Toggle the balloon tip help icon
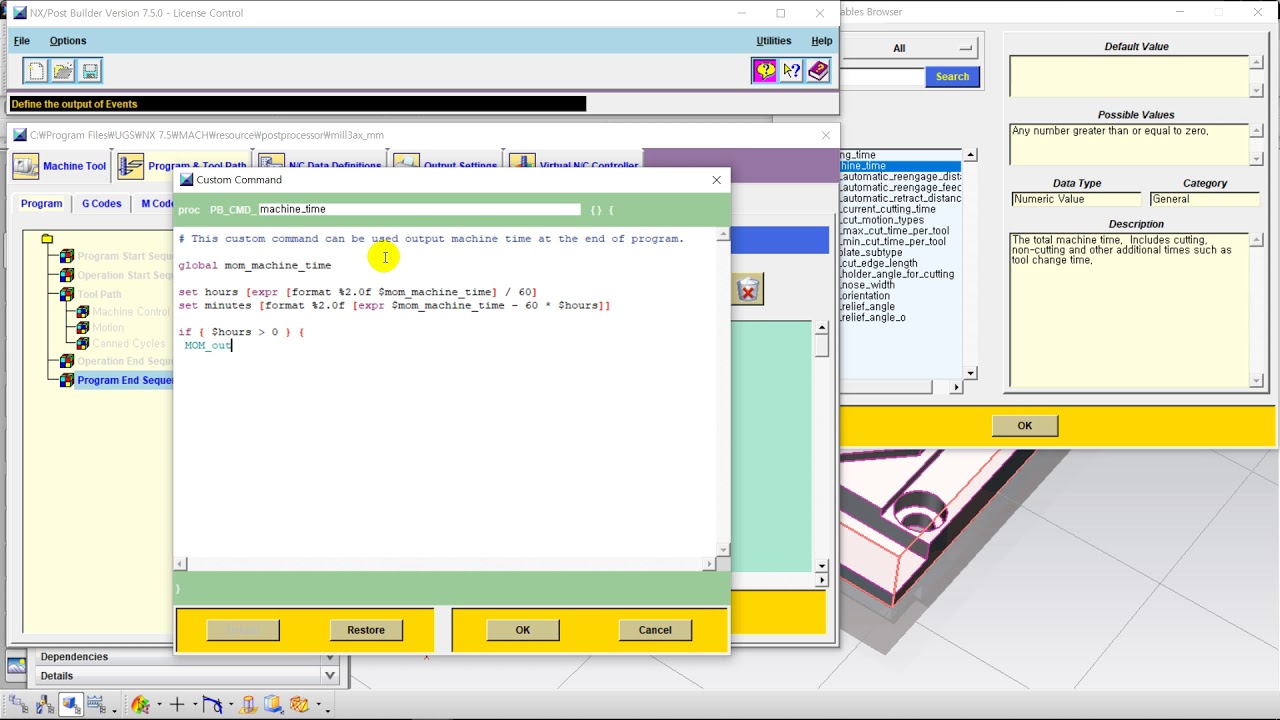 (x=765, y=70)
